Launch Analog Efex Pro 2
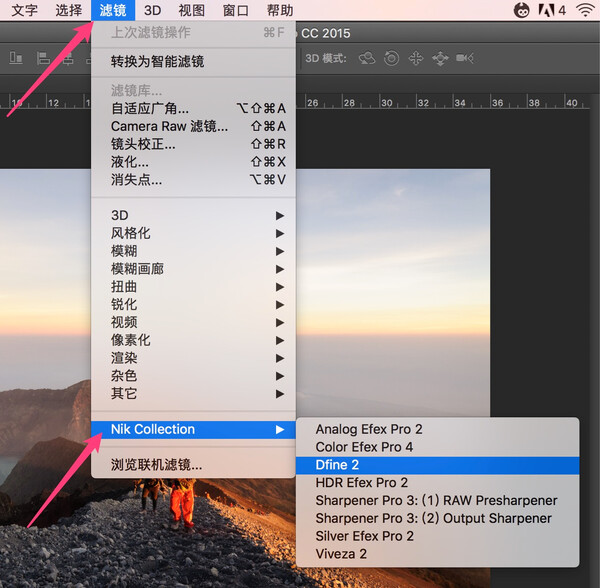 pos(437,429)
